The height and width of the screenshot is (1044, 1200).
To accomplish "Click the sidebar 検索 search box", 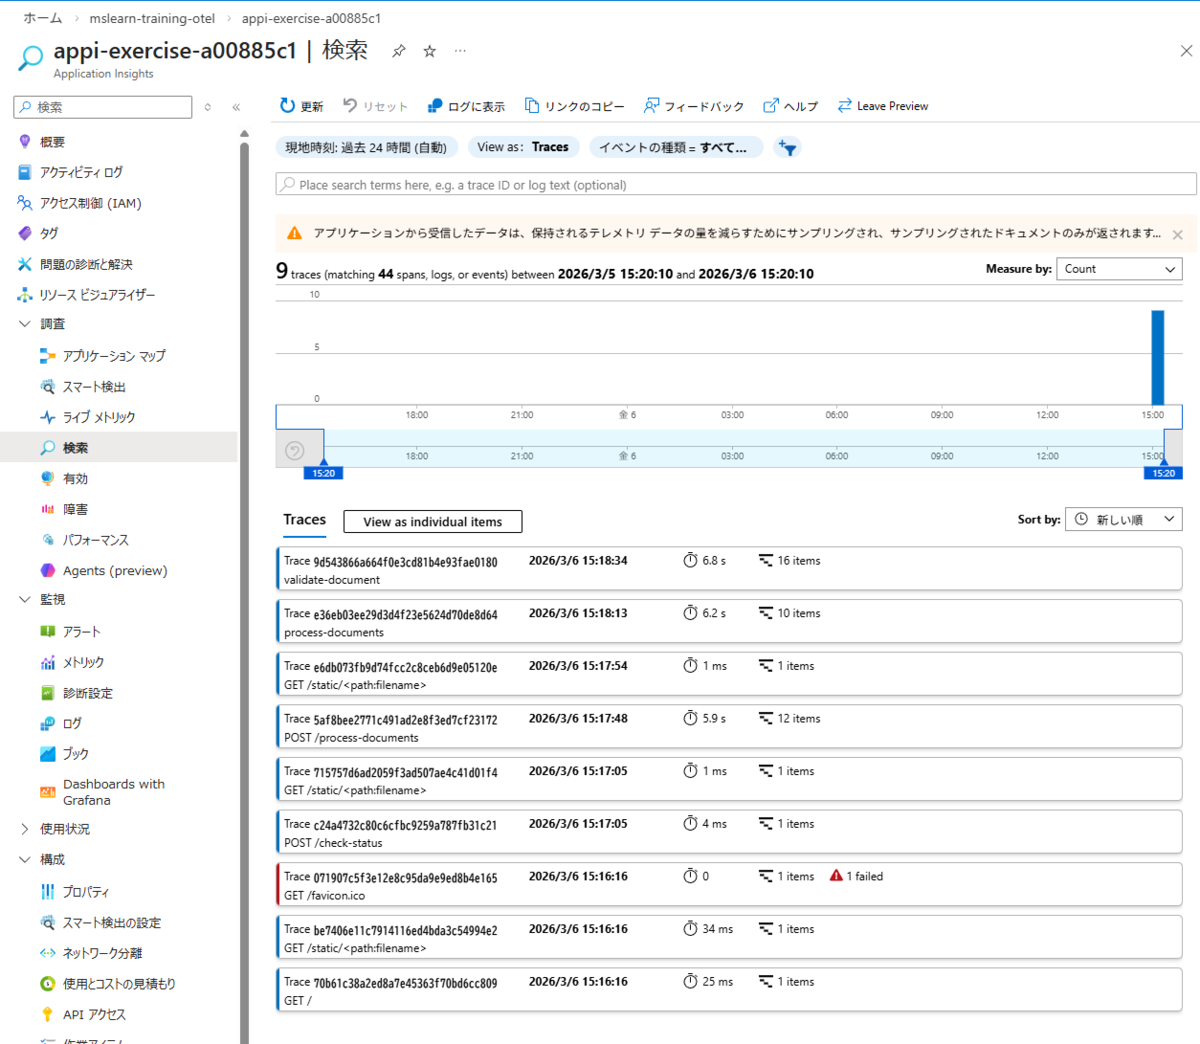I will (103, 107).
